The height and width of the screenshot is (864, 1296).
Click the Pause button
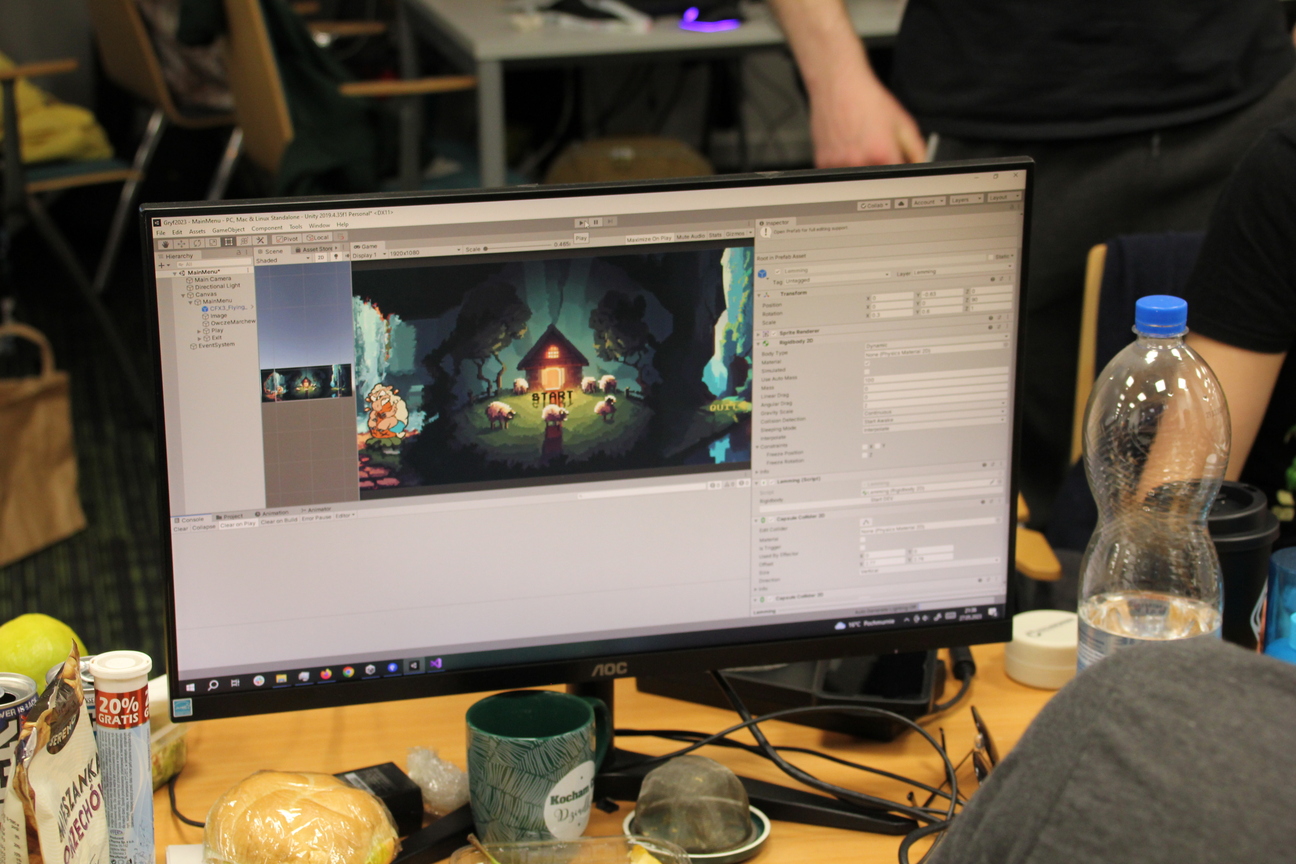click(596, 222)
